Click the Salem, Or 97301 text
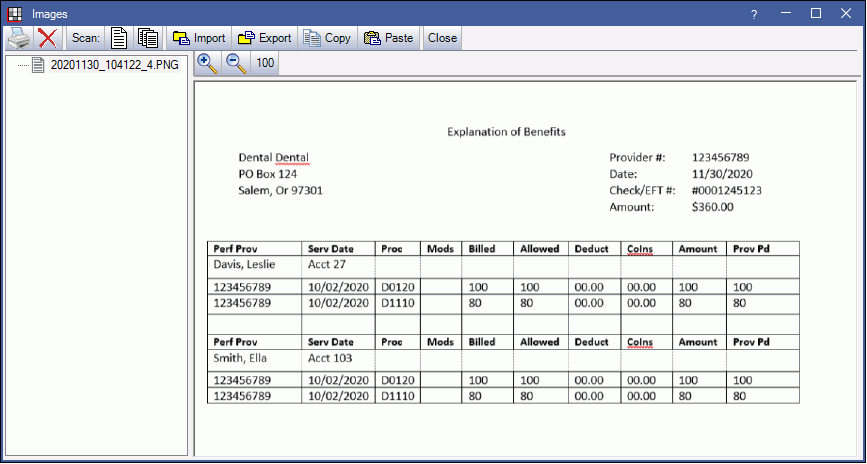 pyautogui.click(x=281, y=191)
